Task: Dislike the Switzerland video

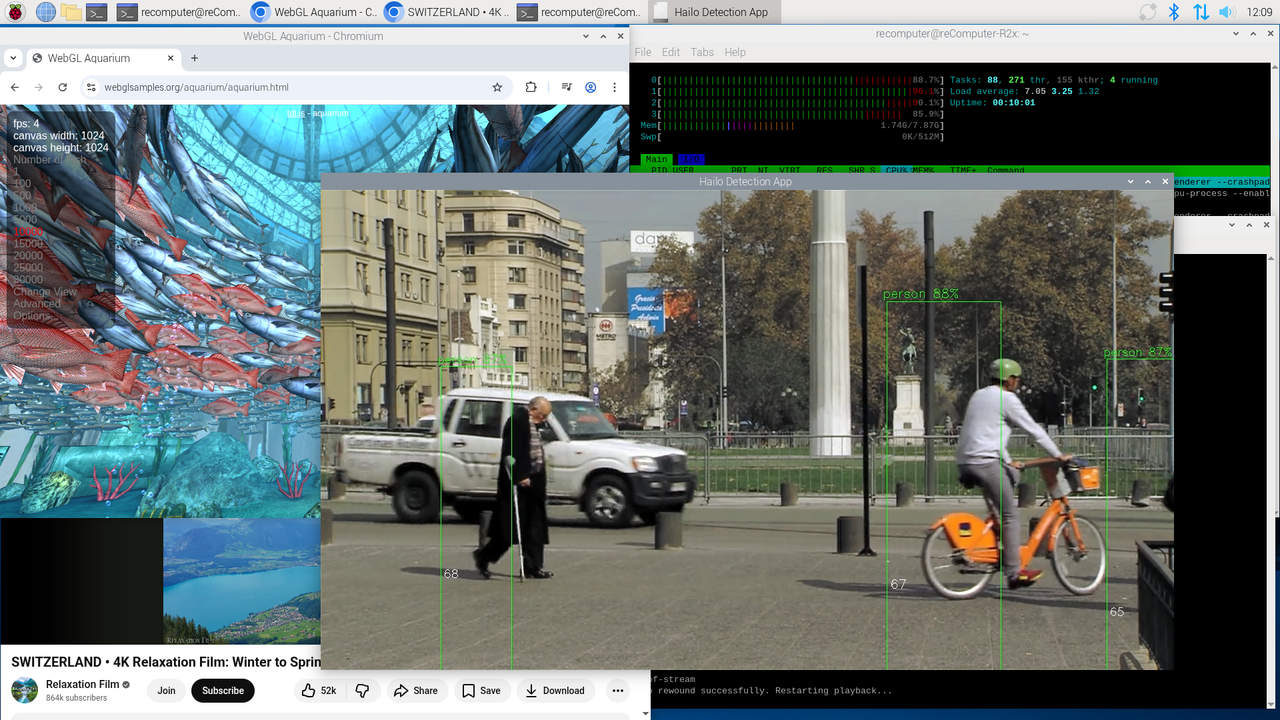Action: click(362, 690)
